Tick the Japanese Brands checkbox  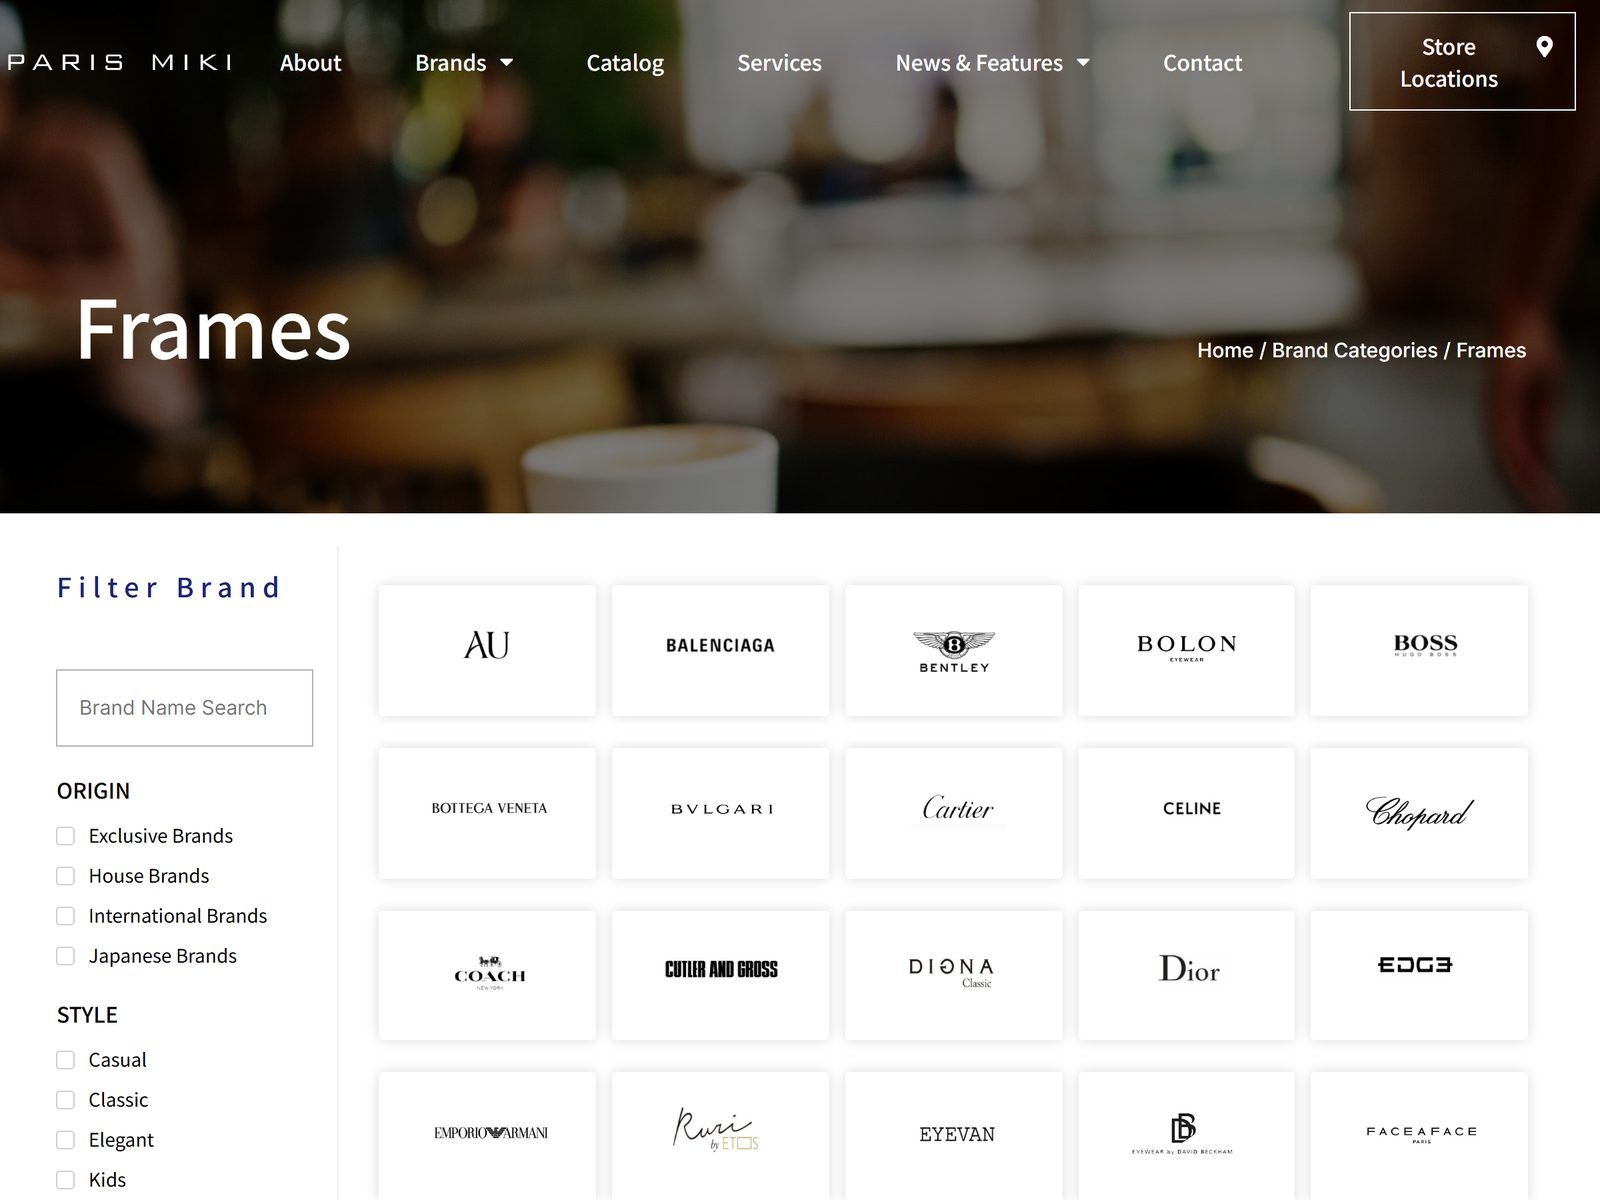[x=66, y=956]
